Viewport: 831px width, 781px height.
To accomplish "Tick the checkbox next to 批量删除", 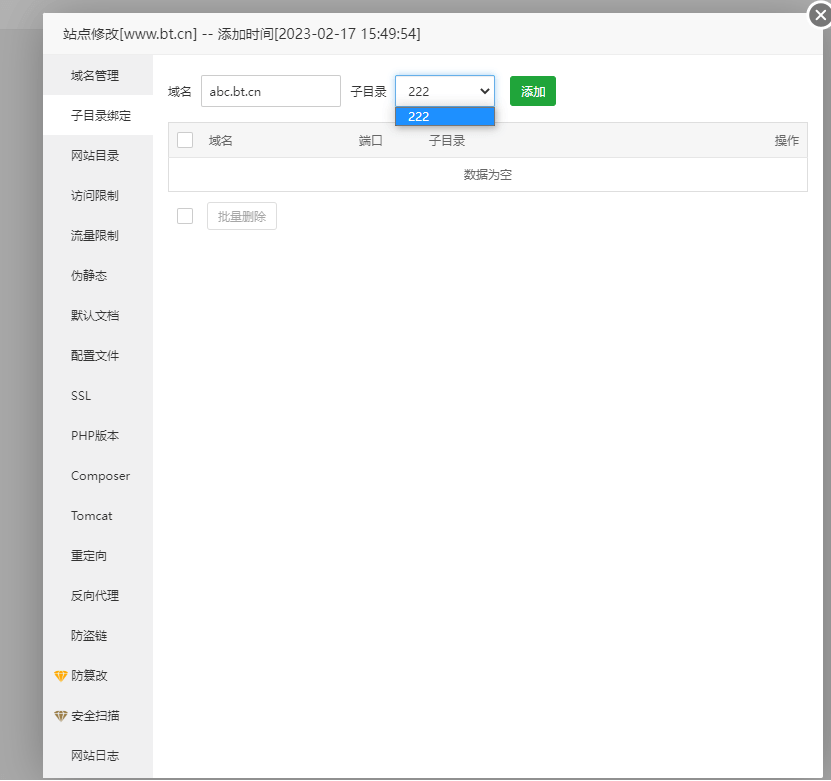I will click(185, 216).
